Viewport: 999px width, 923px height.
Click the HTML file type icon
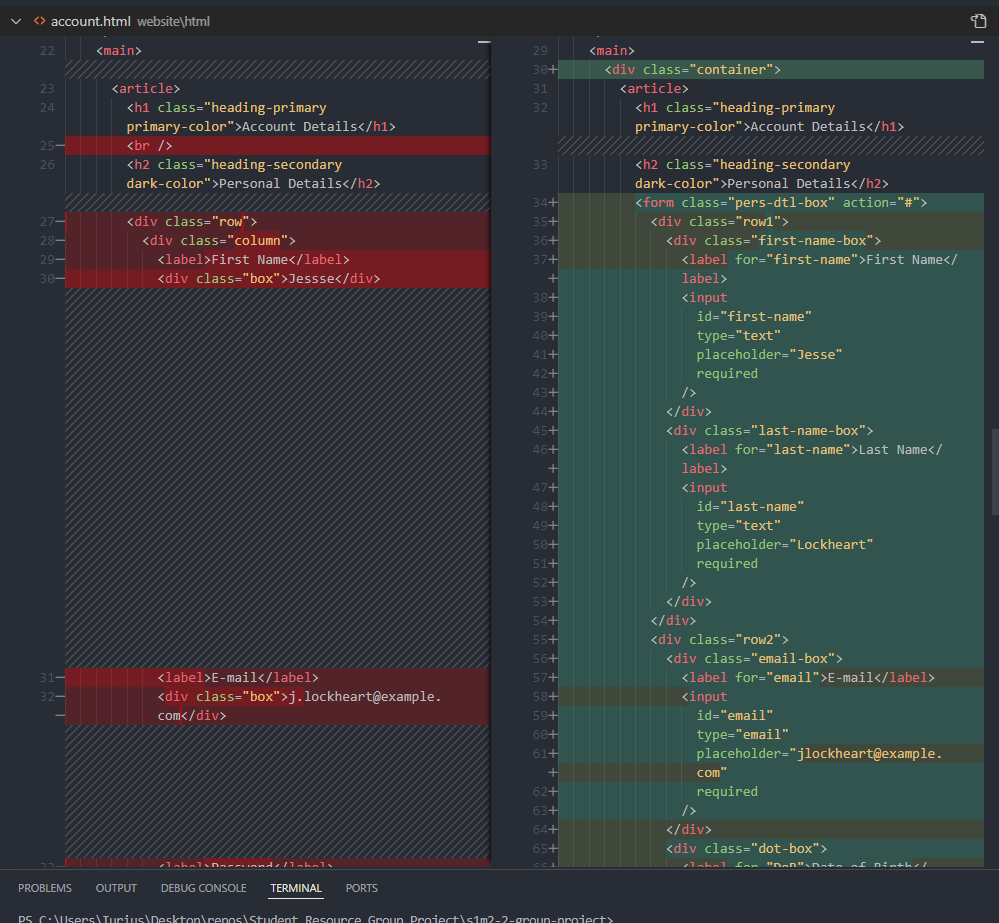click(x=39, y=21)
